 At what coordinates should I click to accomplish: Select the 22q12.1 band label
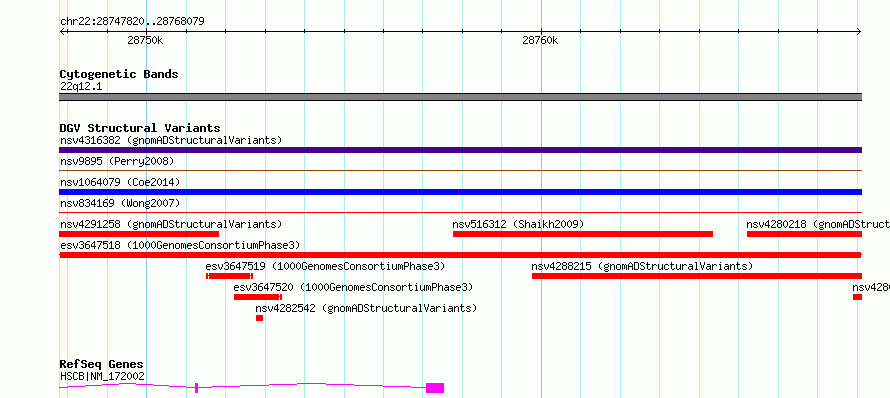(81, 87)
